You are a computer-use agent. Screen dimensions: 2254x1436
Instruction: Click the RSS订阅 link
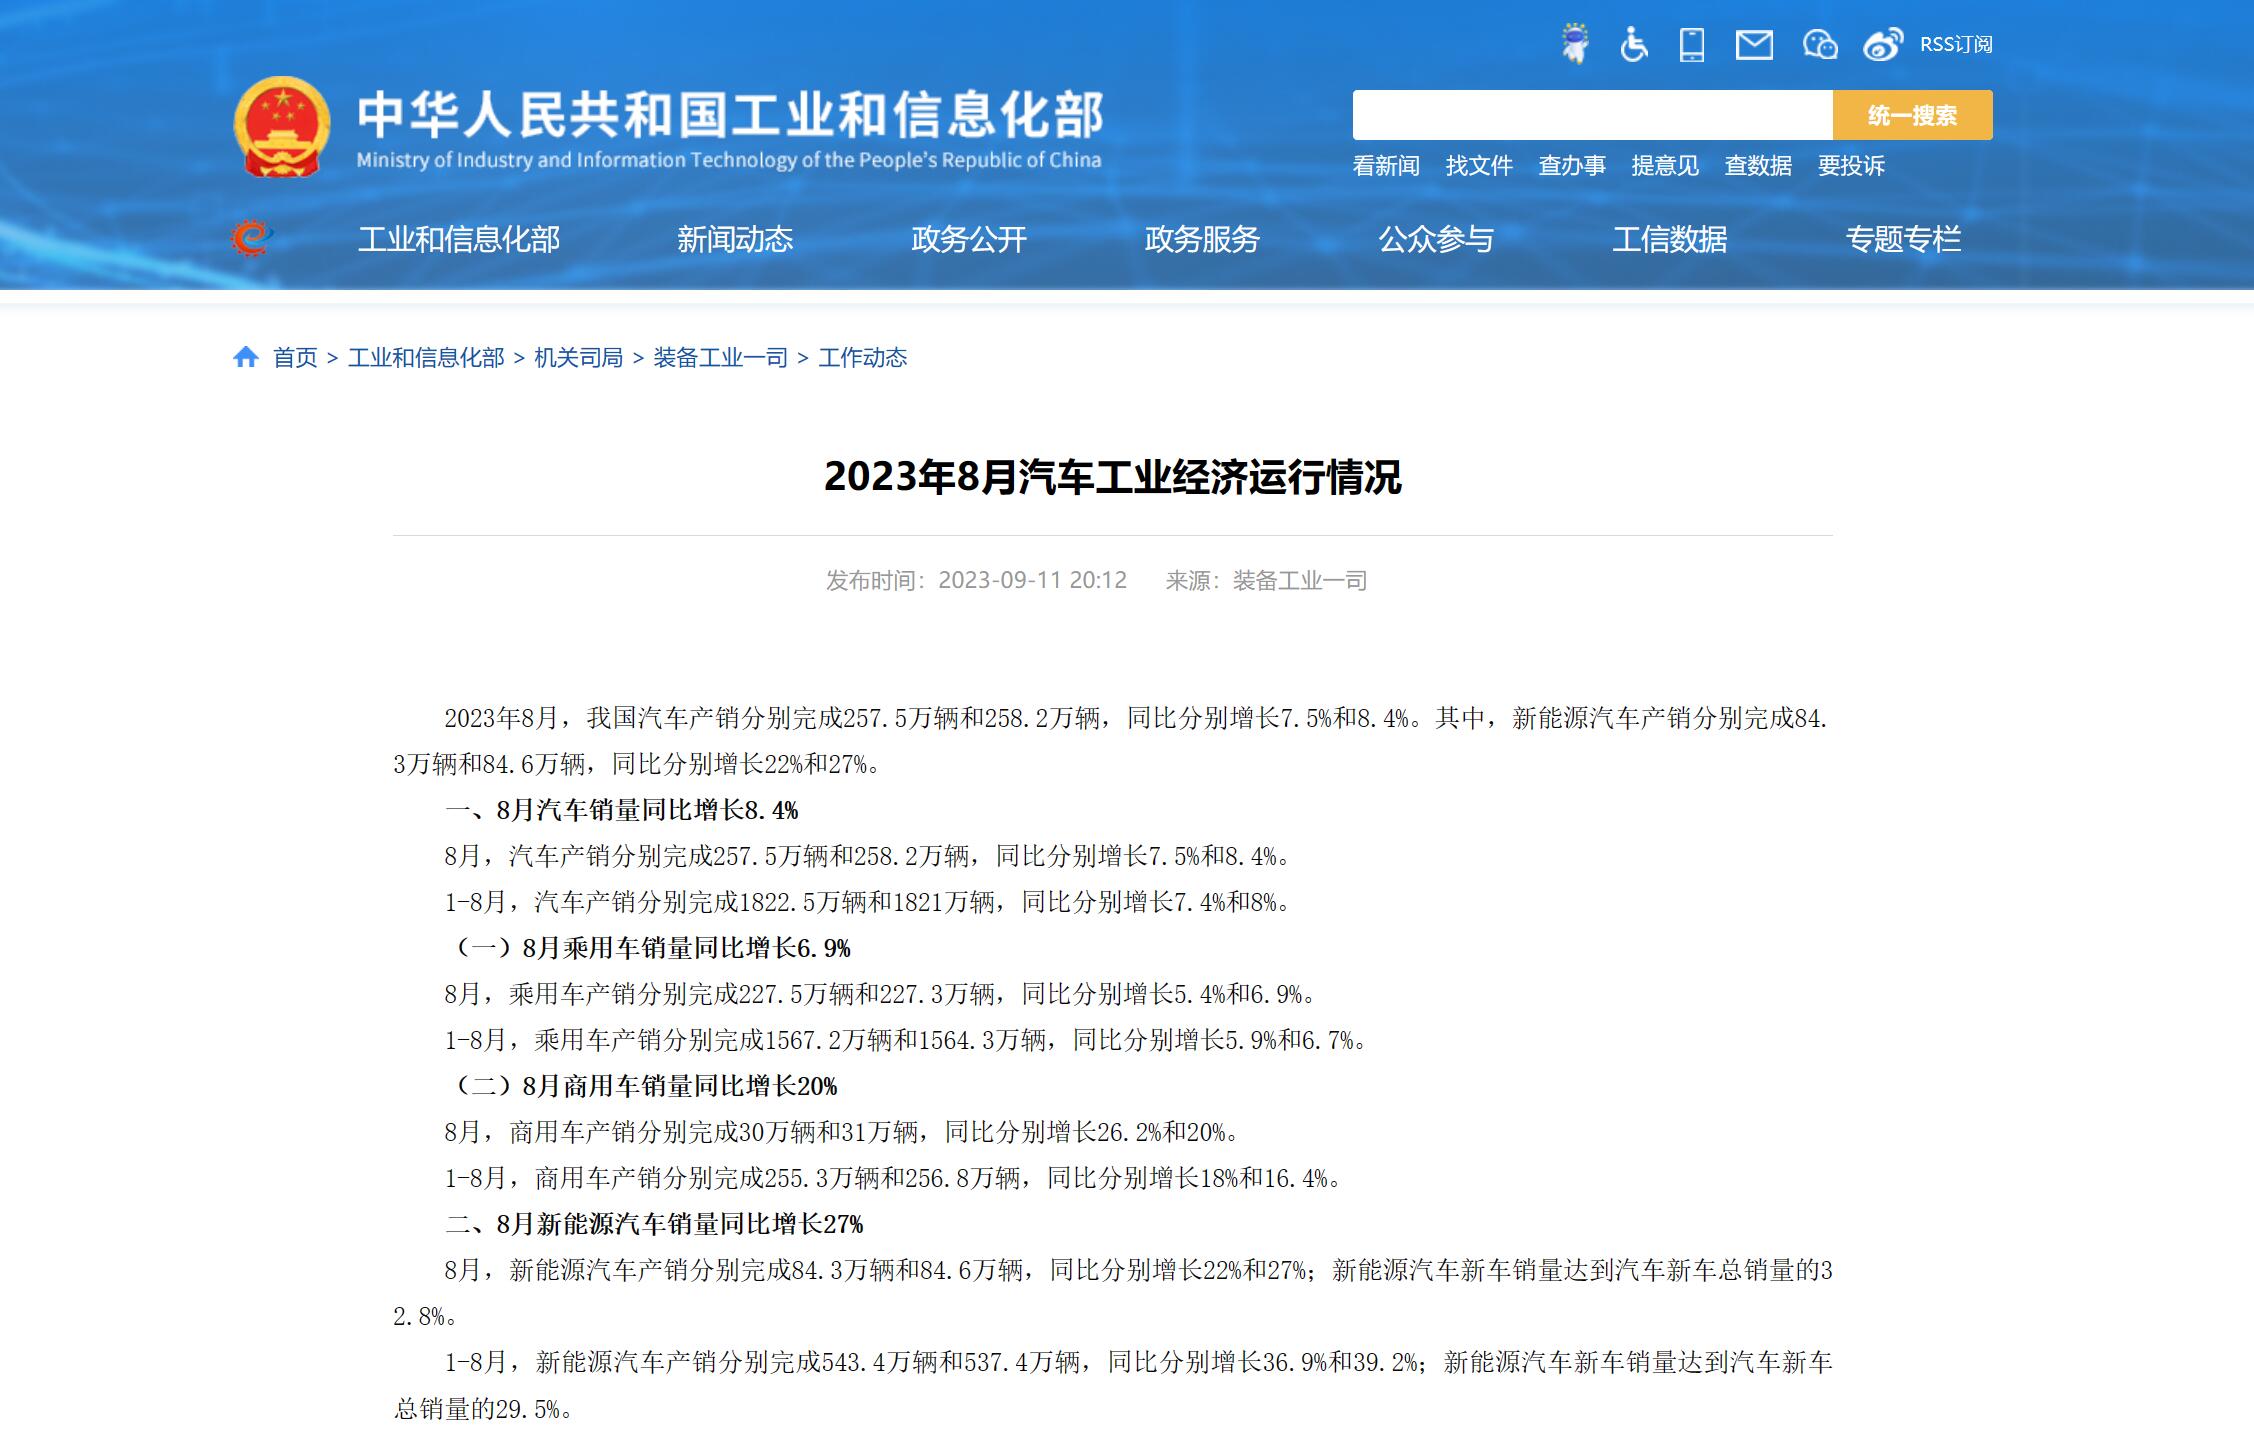(x=1956, y=44)
